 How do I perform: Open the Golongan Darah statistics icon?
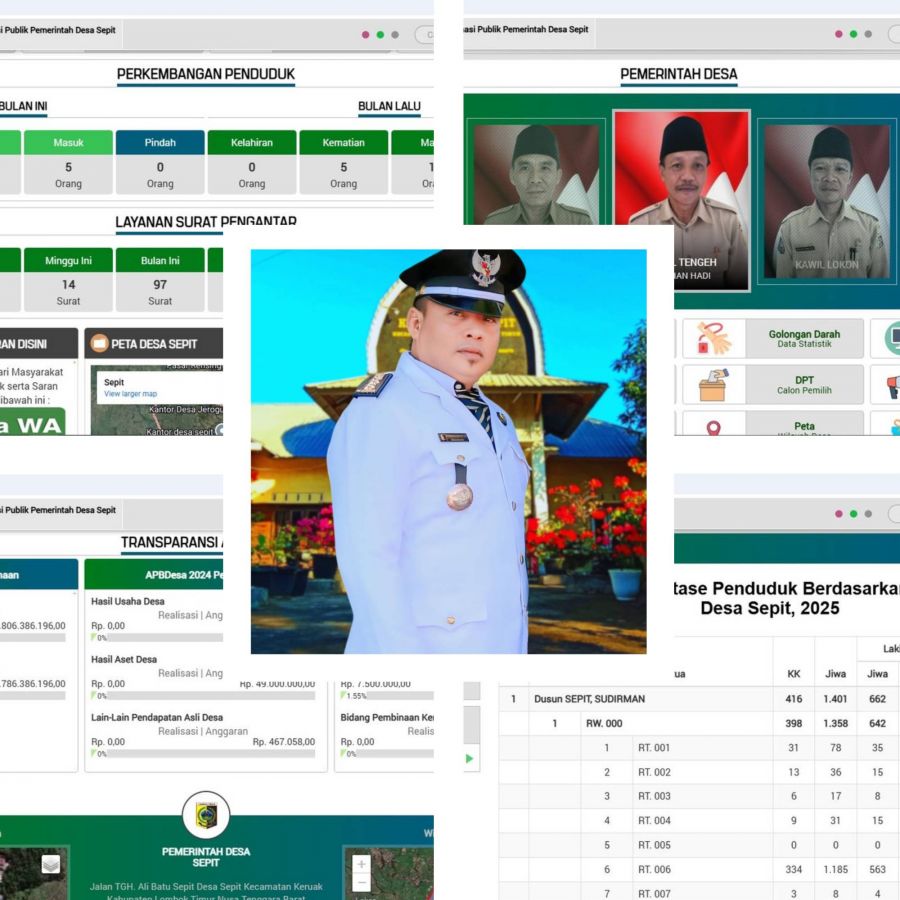713,338
